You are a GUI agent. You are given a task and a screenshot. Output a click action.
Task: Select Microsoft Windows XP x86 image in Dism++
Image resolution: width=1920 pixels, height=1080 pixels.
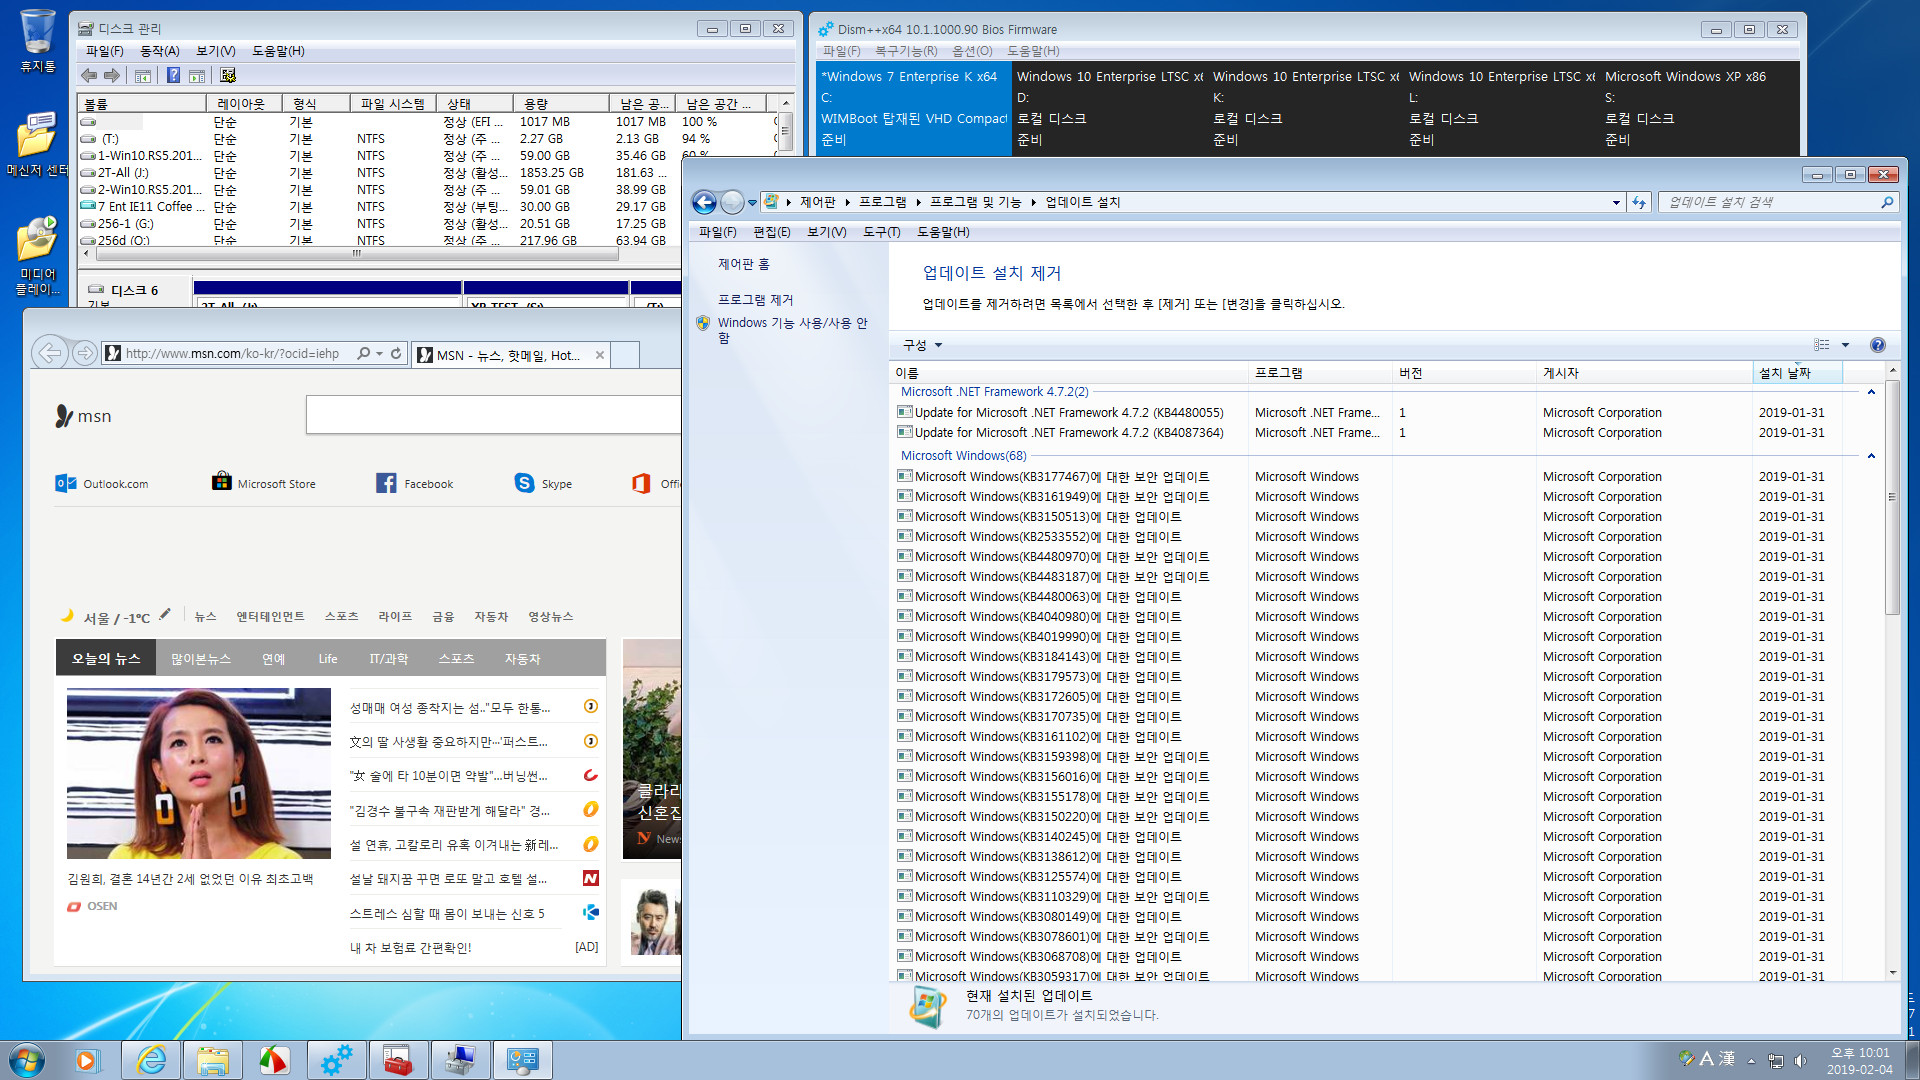(1699, 108)
